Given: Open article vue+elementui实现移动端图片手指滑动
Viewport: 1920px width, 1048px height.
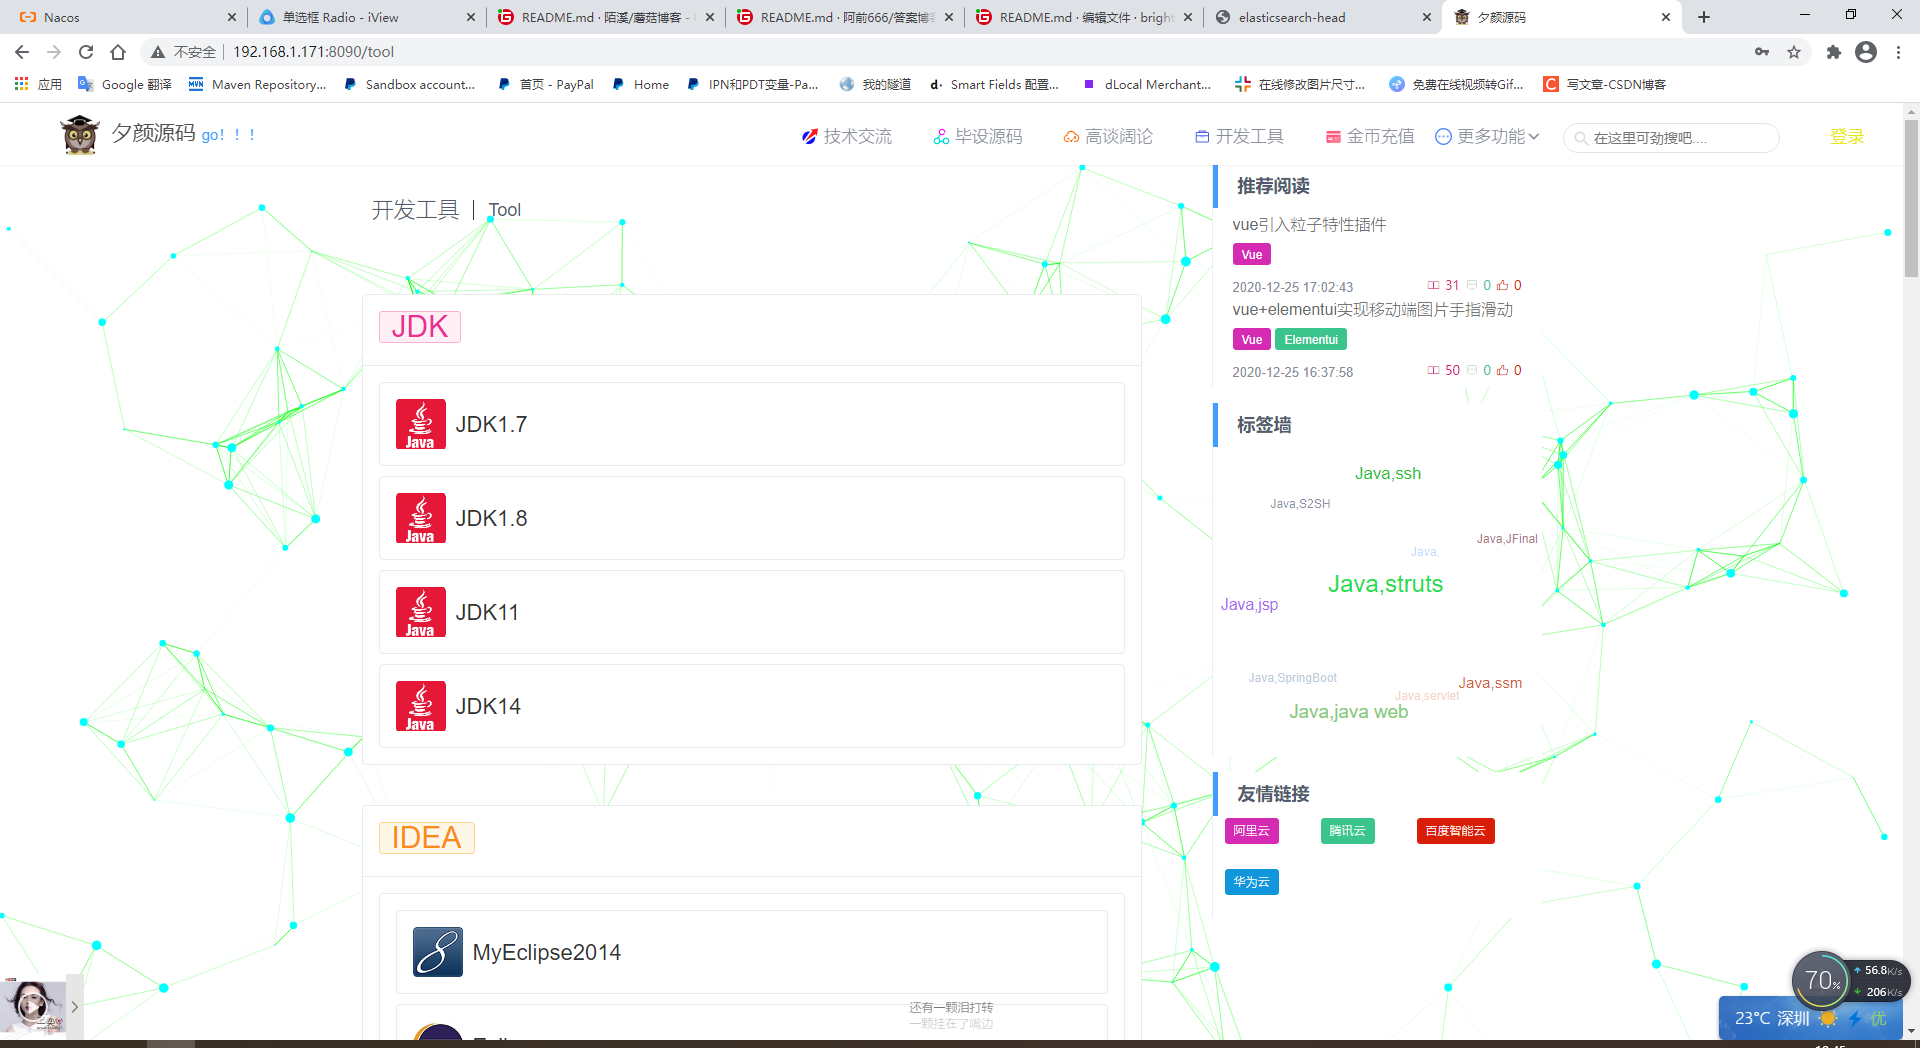Looking at the screenshot, I should click(x=1372, y=310).
